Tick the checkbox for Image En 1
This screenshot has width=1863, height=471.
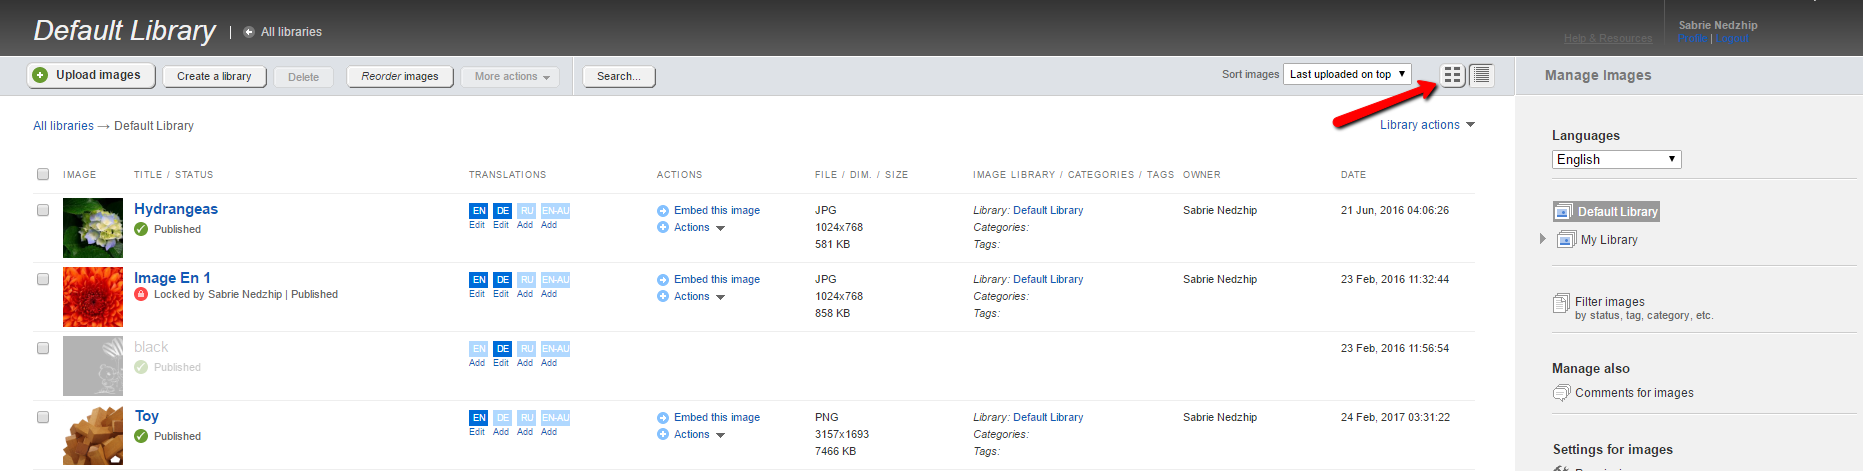point(43,279)
